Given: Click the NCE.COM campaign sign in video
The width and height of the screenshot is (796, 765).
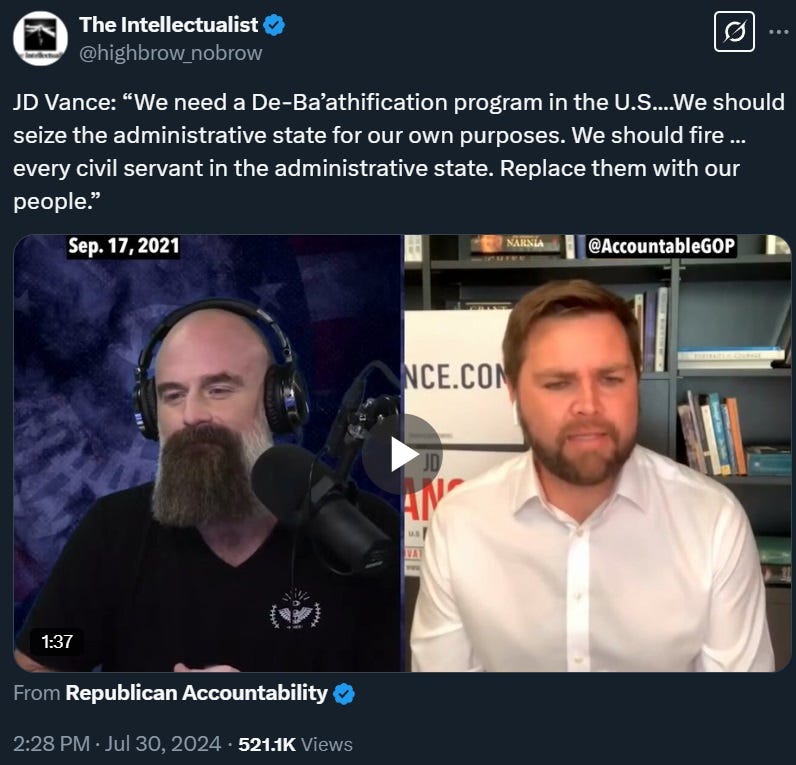Looking at the screenshot, I should pos(455,378).
